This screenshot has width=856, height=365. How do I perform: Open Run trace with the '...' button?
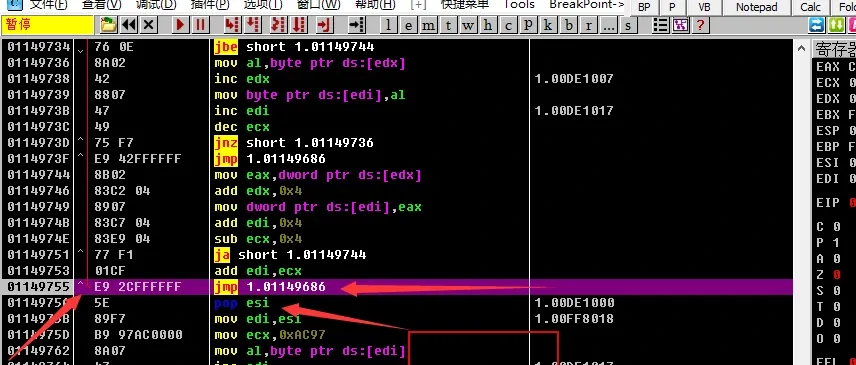609,25
